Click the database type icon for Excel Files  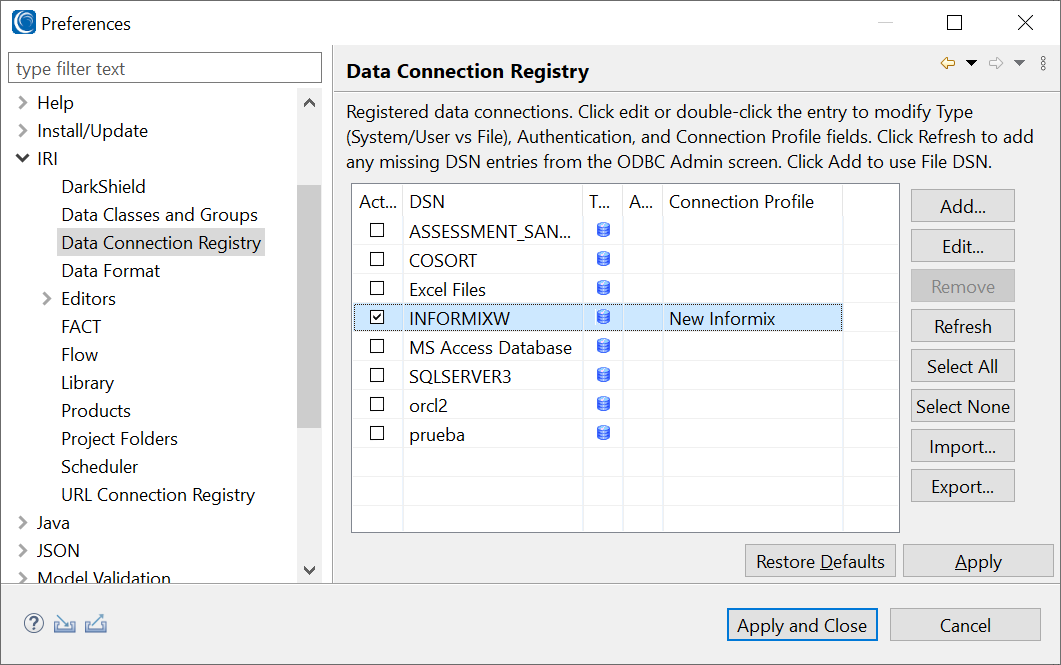604,288
